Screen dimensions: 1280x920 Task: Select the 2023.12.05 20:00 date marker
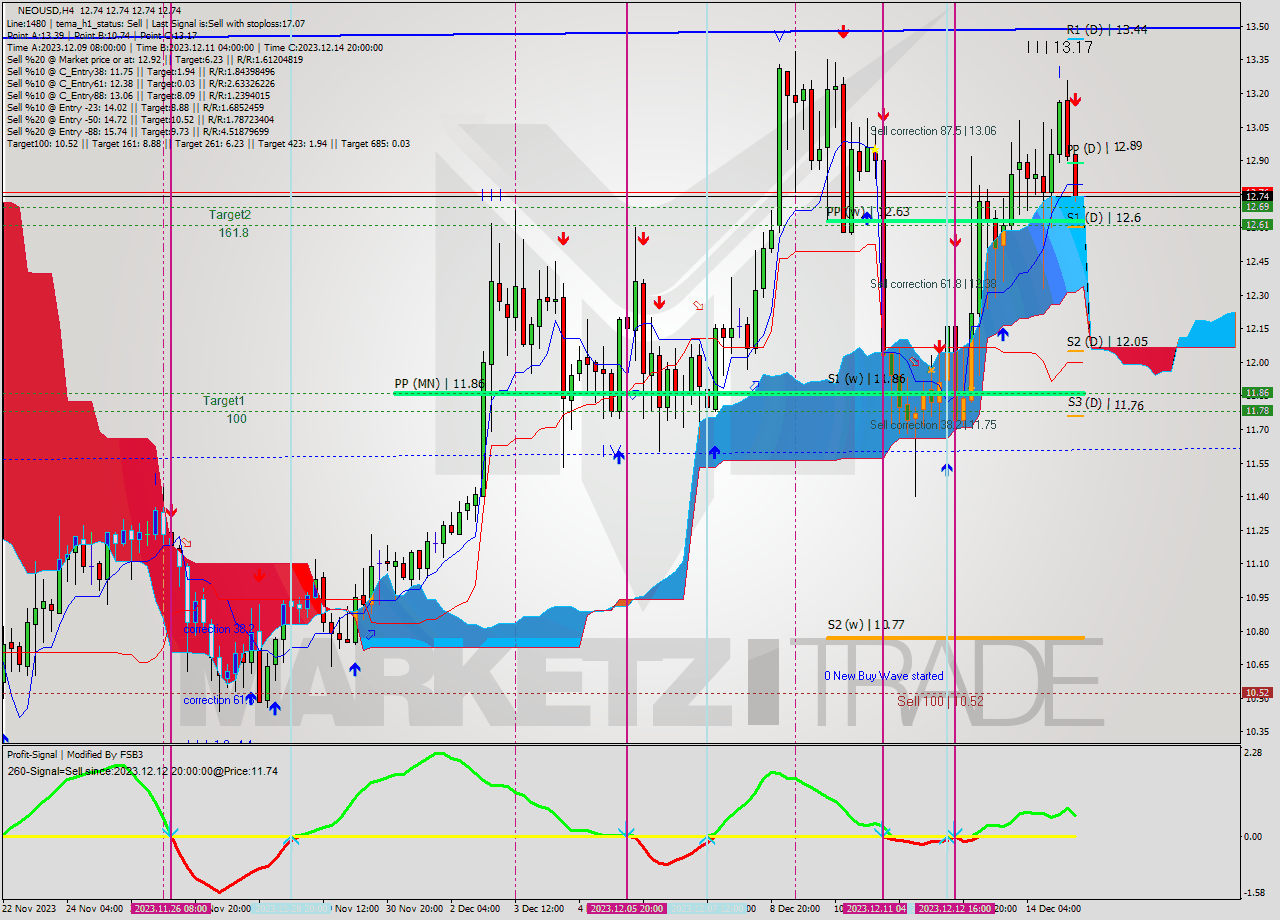click(626, 909)
